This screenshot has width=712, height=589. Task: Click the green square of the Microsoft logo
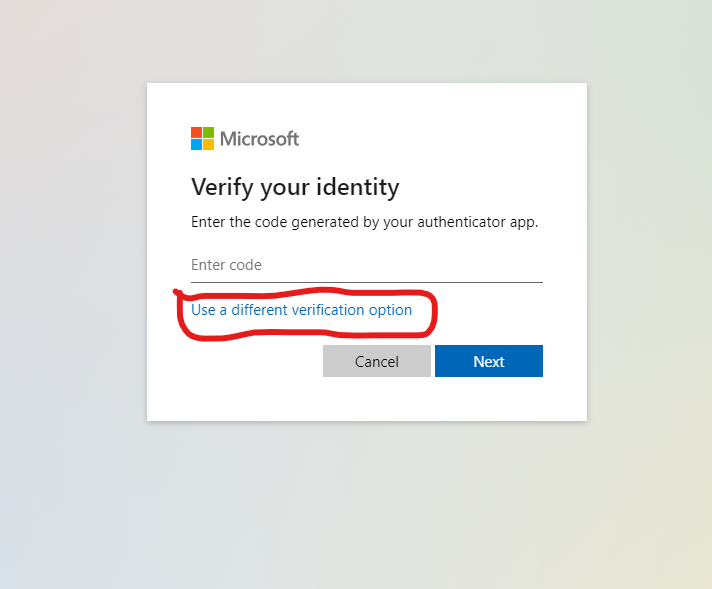208,132
